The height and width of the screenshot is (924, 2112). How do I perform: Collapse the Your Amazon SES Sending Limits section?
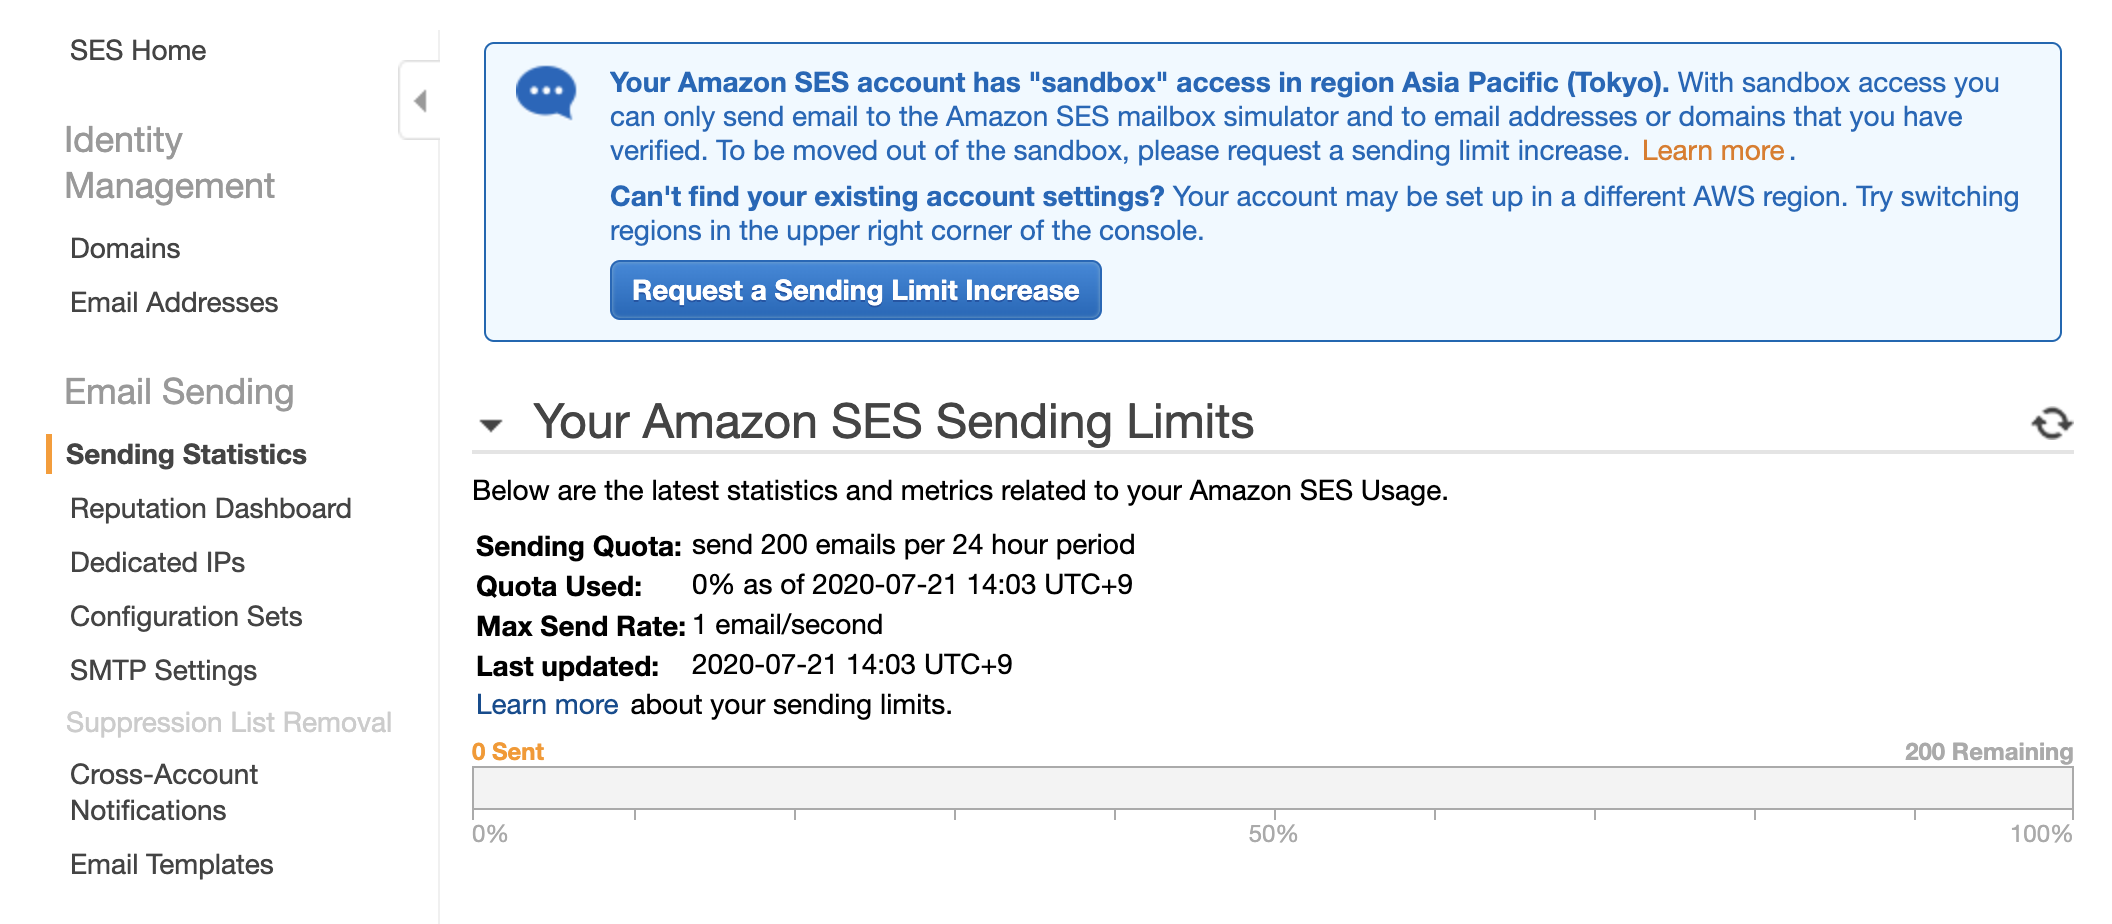pyautogui.click(x=491, y=425)
